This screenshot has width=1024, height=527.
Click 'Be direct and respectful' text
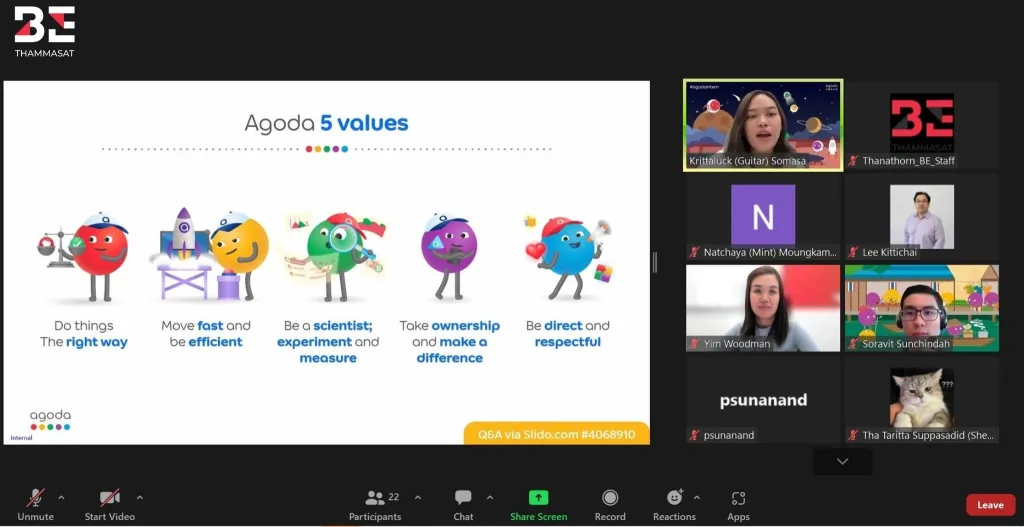click(x=568, y=334)
